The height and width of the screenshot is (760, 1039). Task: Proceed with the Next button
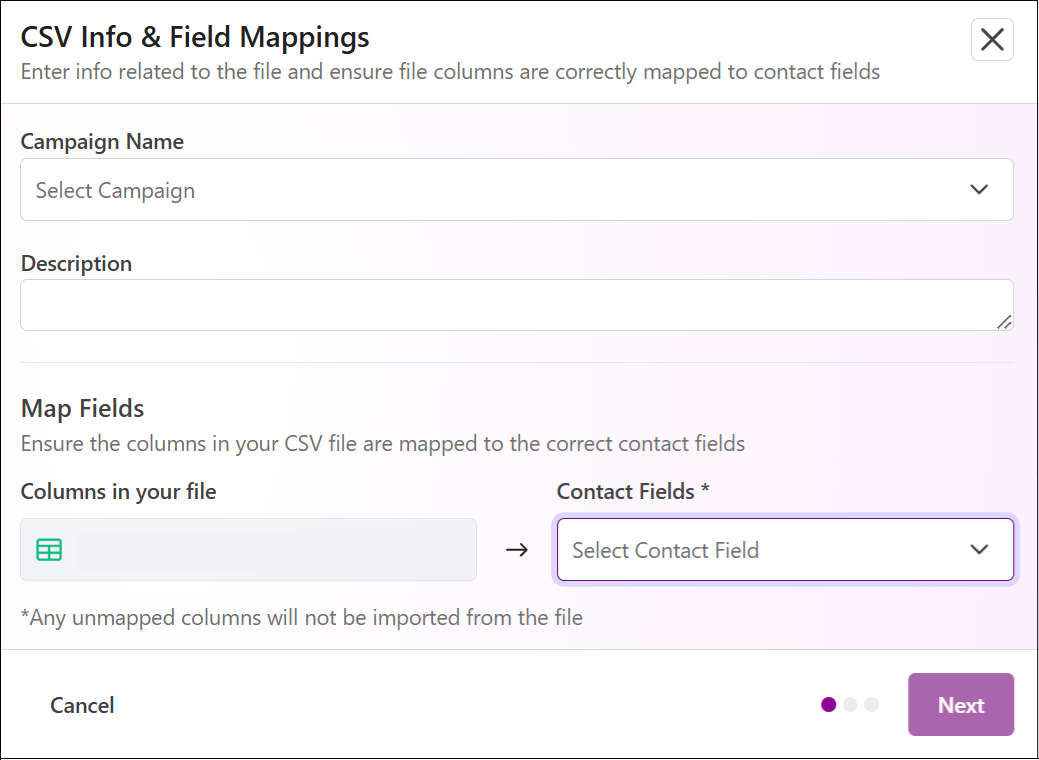coord(961,704)
